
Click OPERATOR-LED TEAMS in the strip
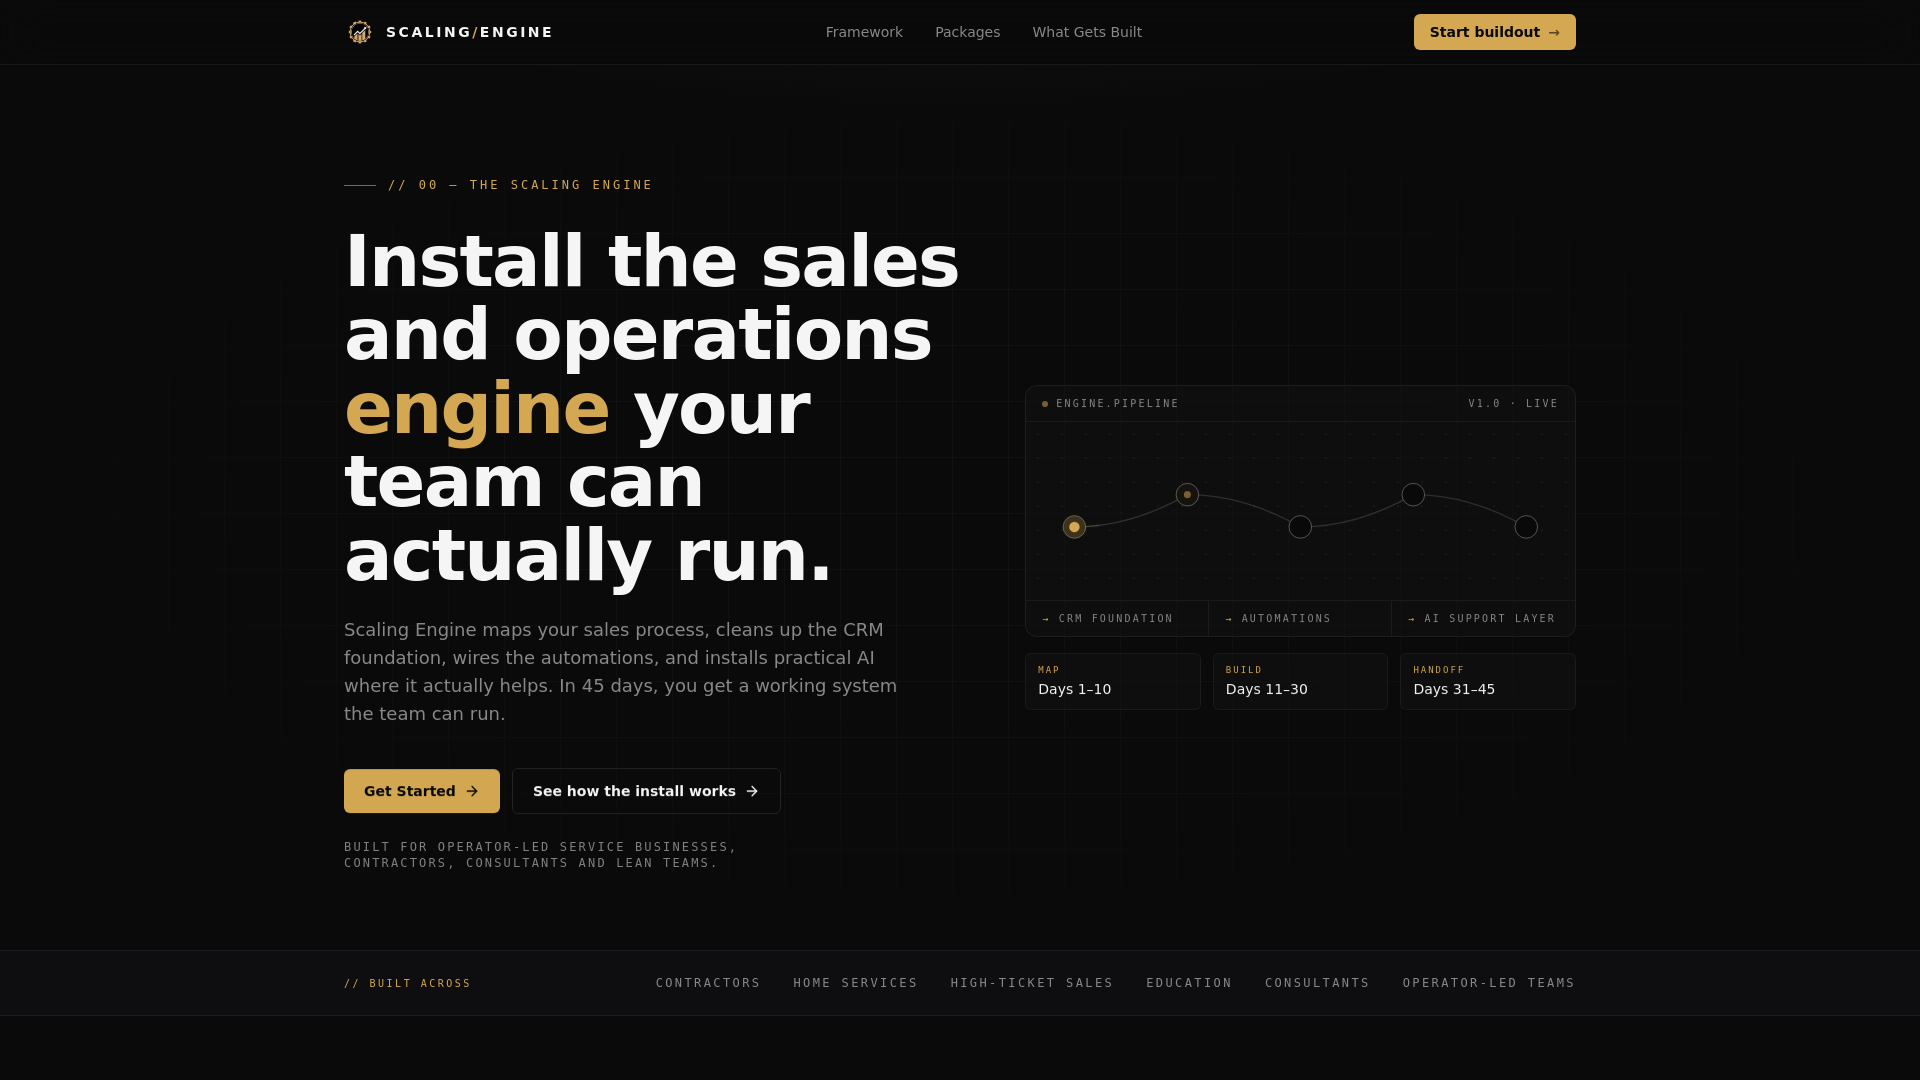pyautogui.click(x=1489, y=983)
